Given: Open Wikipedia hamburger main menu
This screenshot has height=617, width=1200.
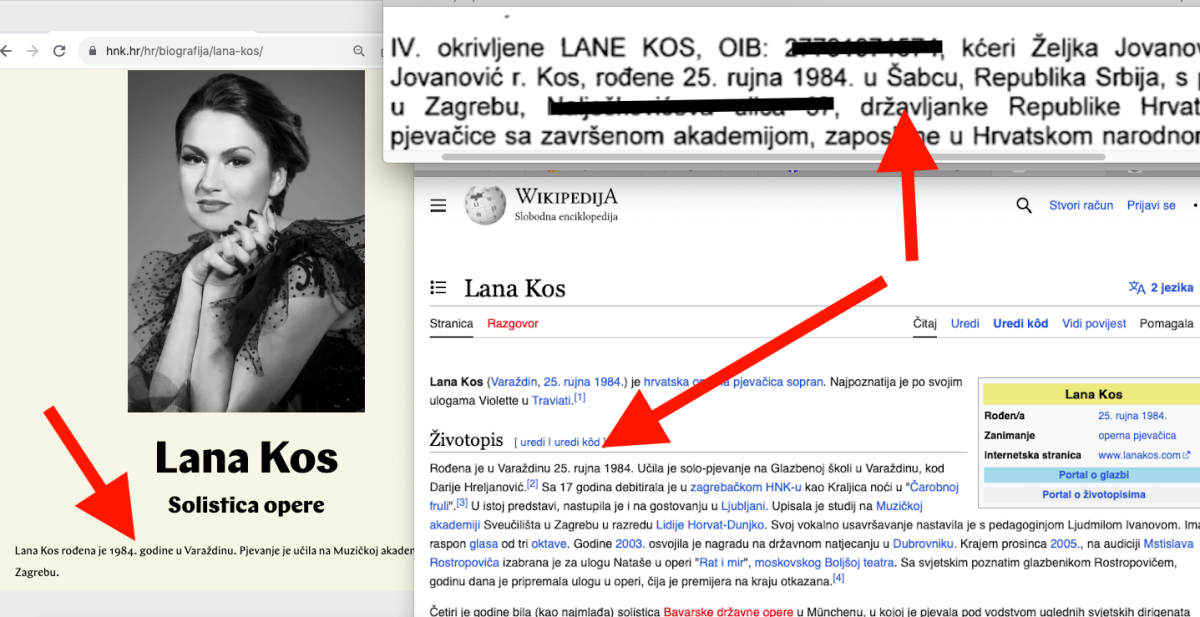Looking at the screenshot, I should click(438, 206).
